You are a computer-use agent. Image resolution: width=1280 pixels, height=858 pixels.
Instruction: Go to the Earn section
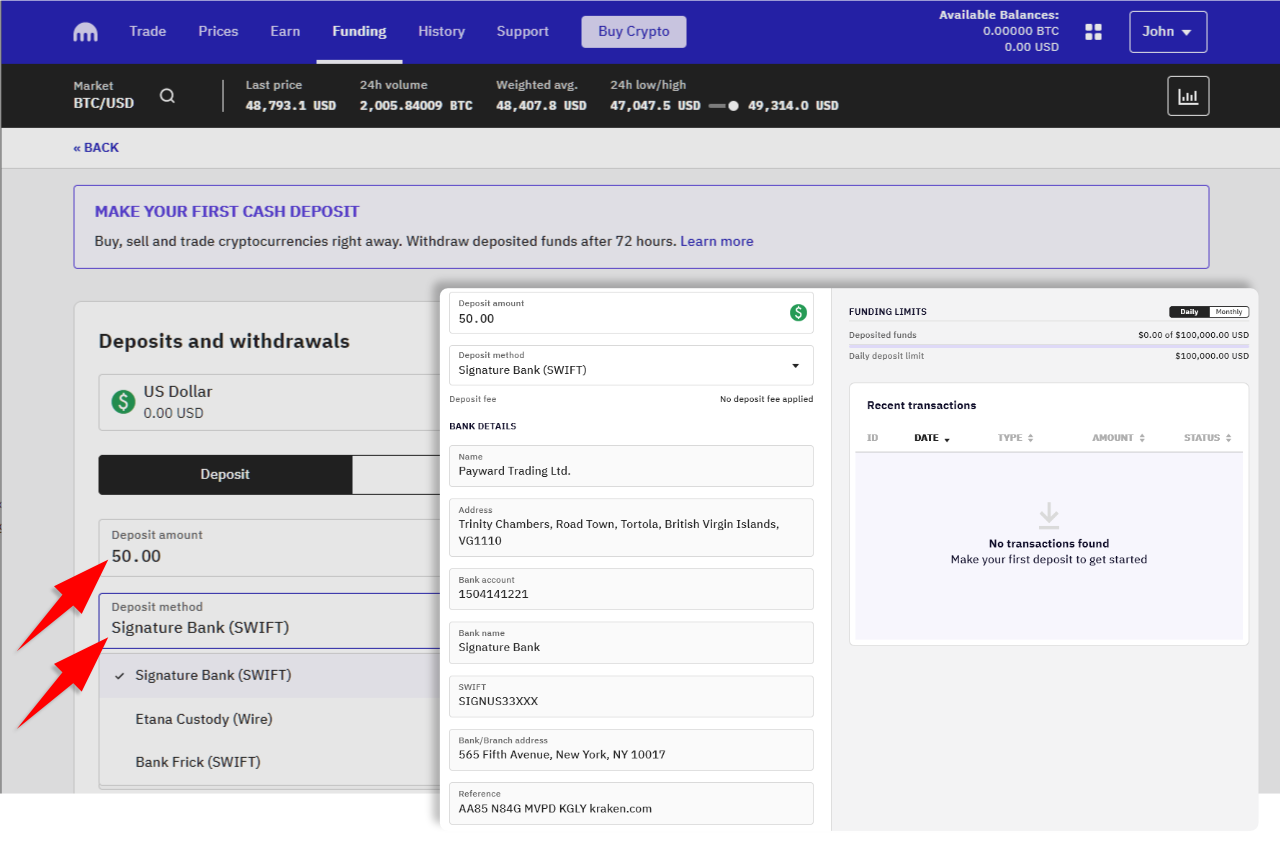(x=285, y=31)
